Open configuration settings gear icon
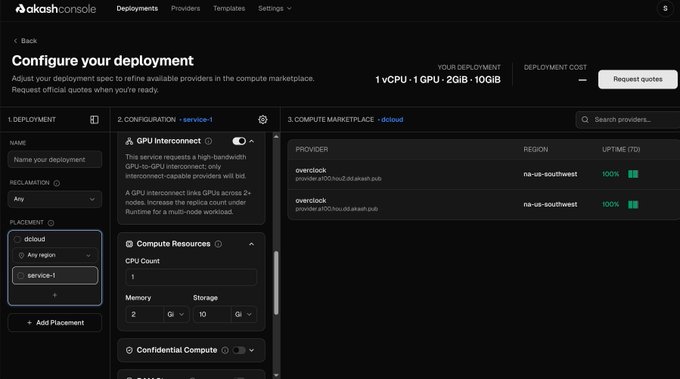 [263, 120]
